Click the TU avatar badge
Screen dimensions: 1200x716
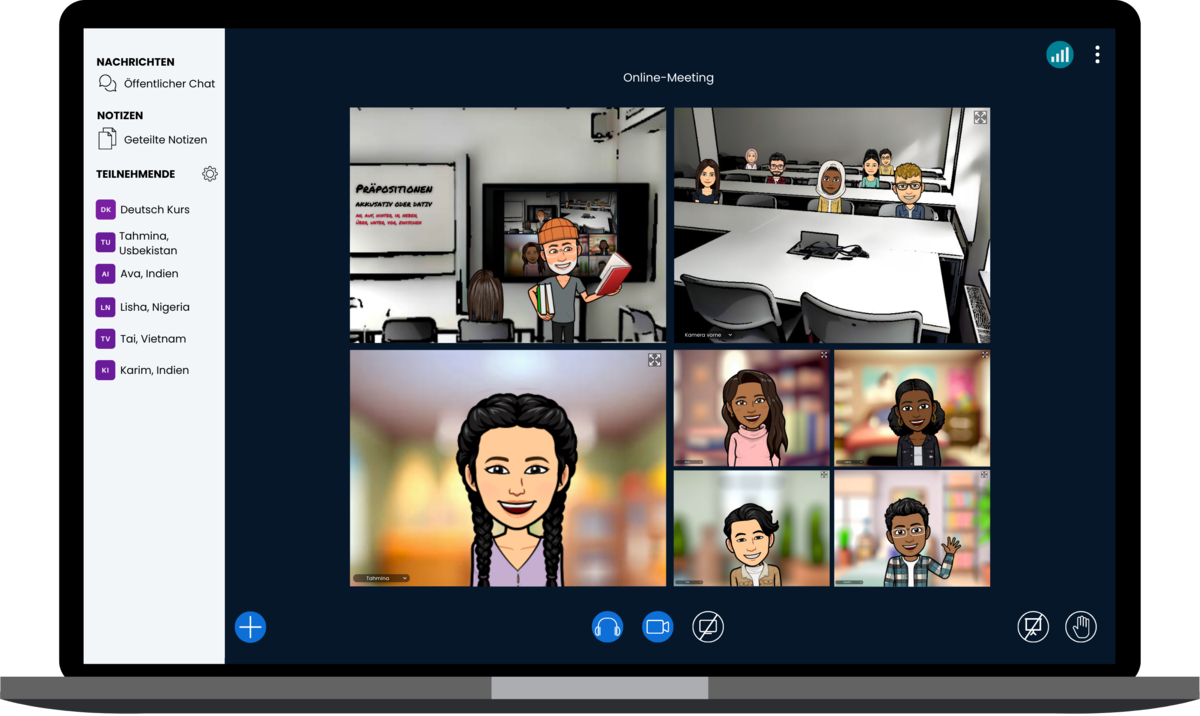click(x=105, y=242)
